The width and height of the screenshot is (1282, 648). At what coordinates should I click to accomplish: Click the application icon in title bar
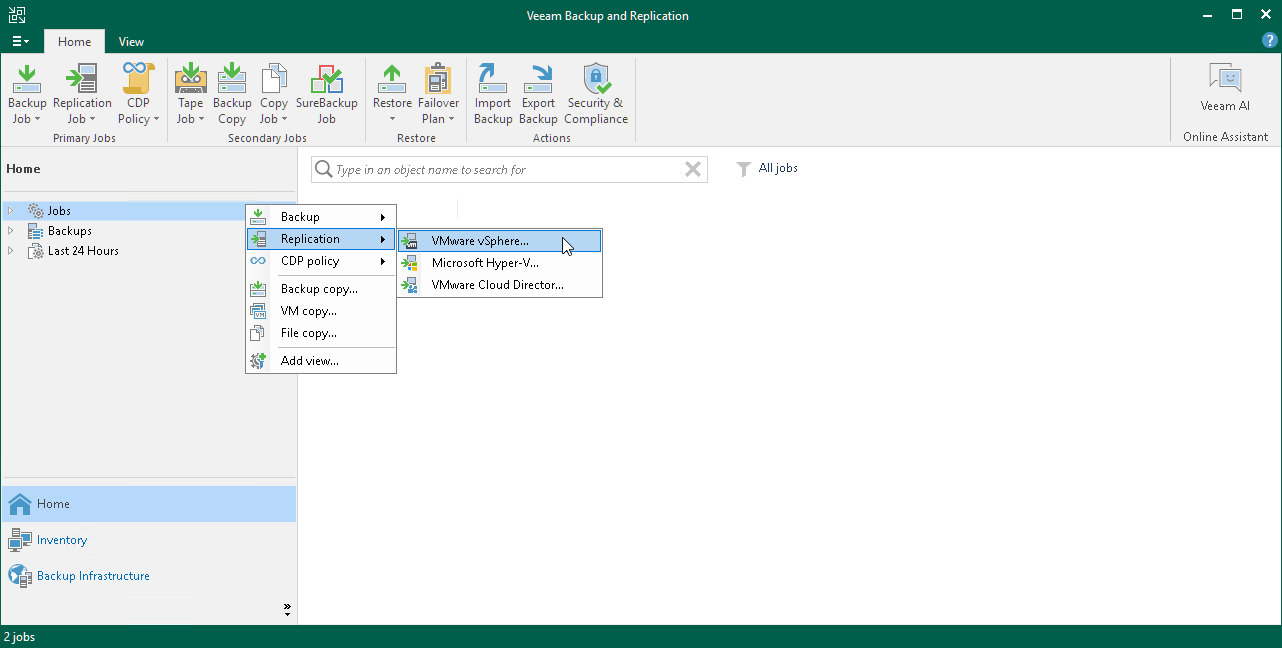point(17,15)
